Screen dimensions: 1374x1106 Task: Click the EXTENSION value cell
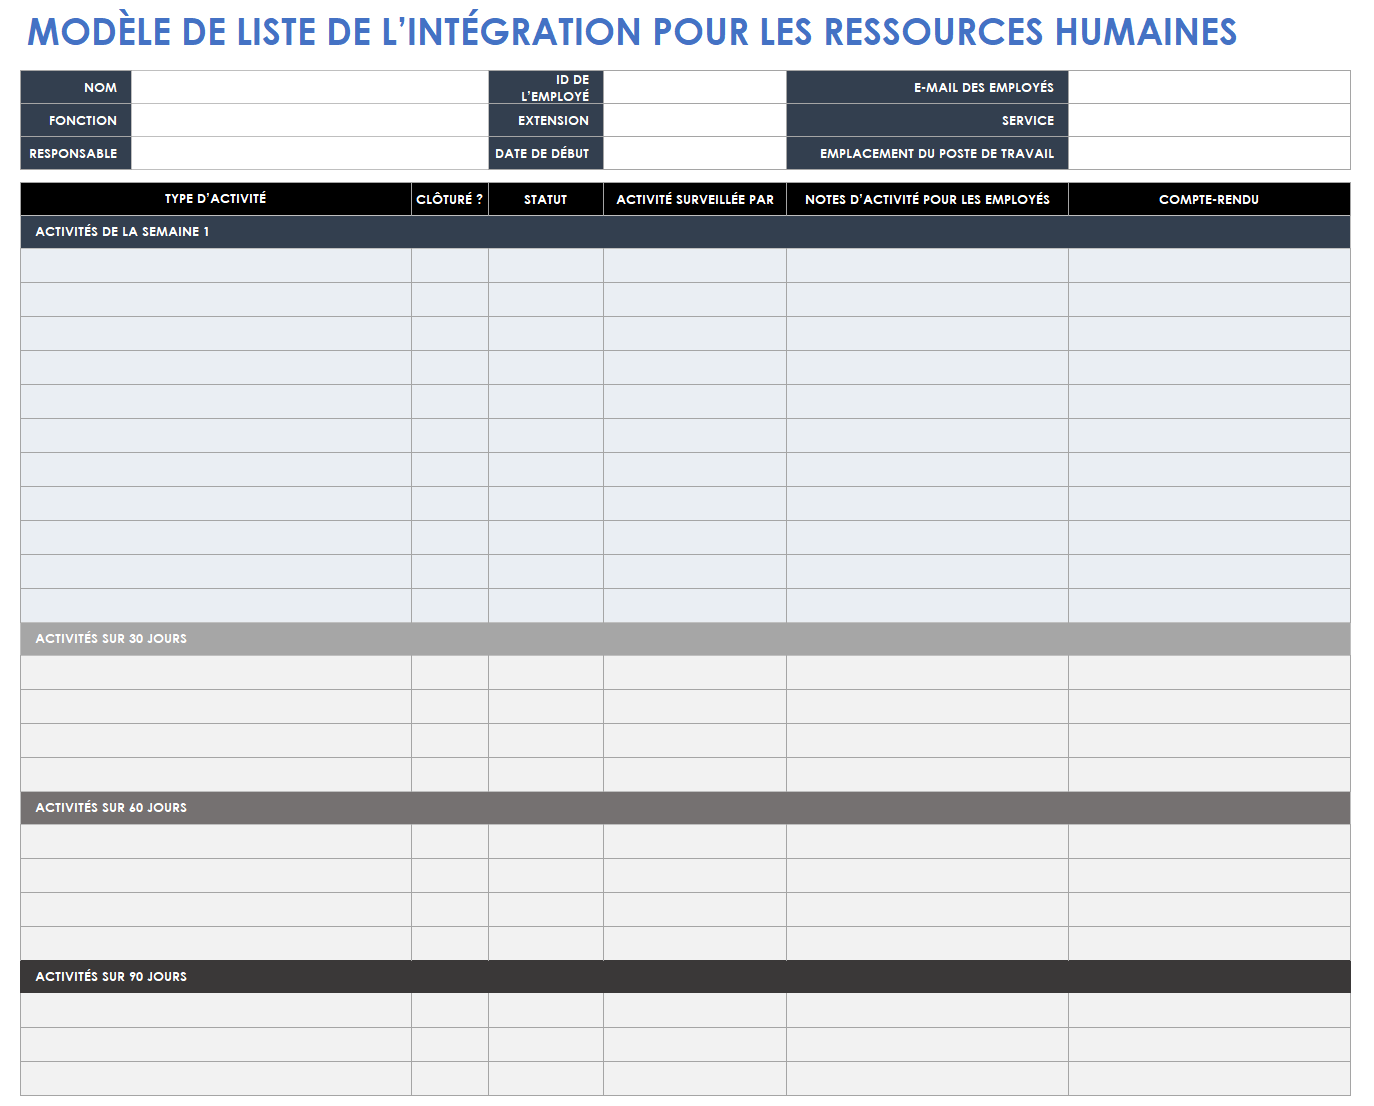(x=695, y=120)
